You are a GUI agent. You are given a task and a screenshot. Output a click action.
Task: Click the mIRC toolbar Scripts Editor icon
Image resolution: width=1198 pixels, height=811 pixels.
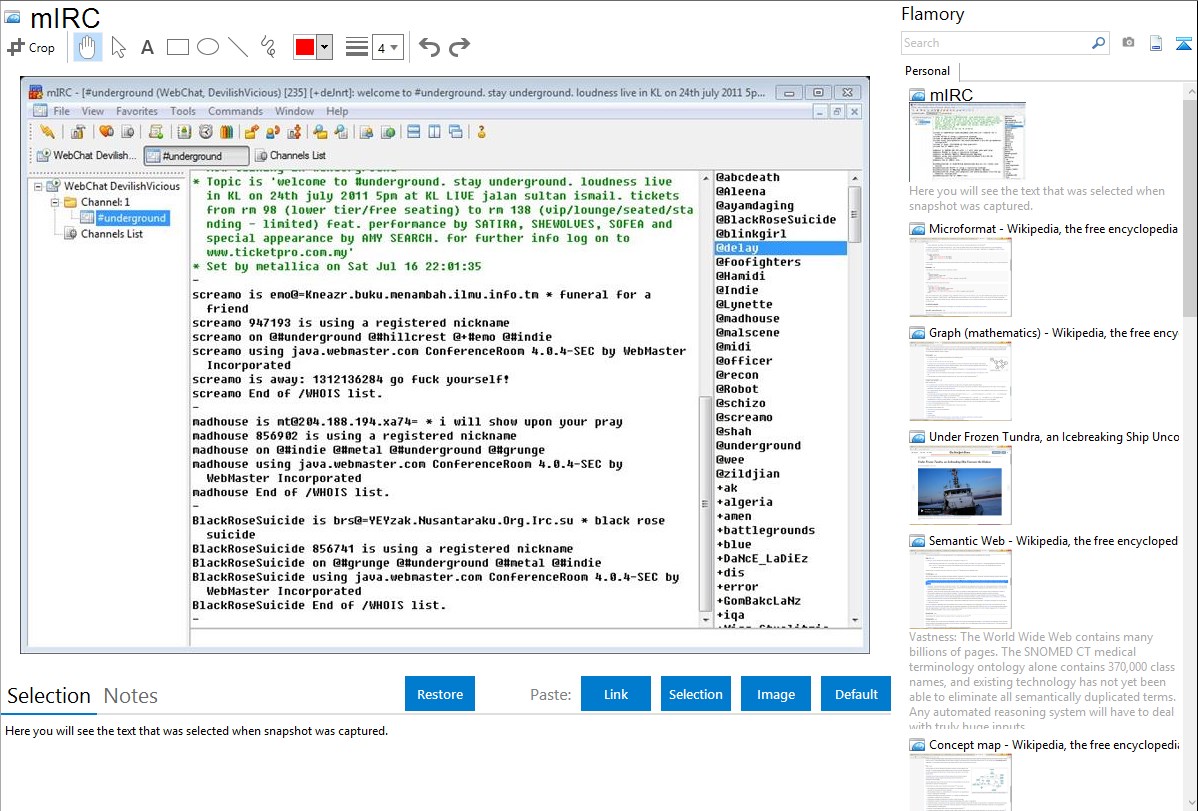(156, 132)
